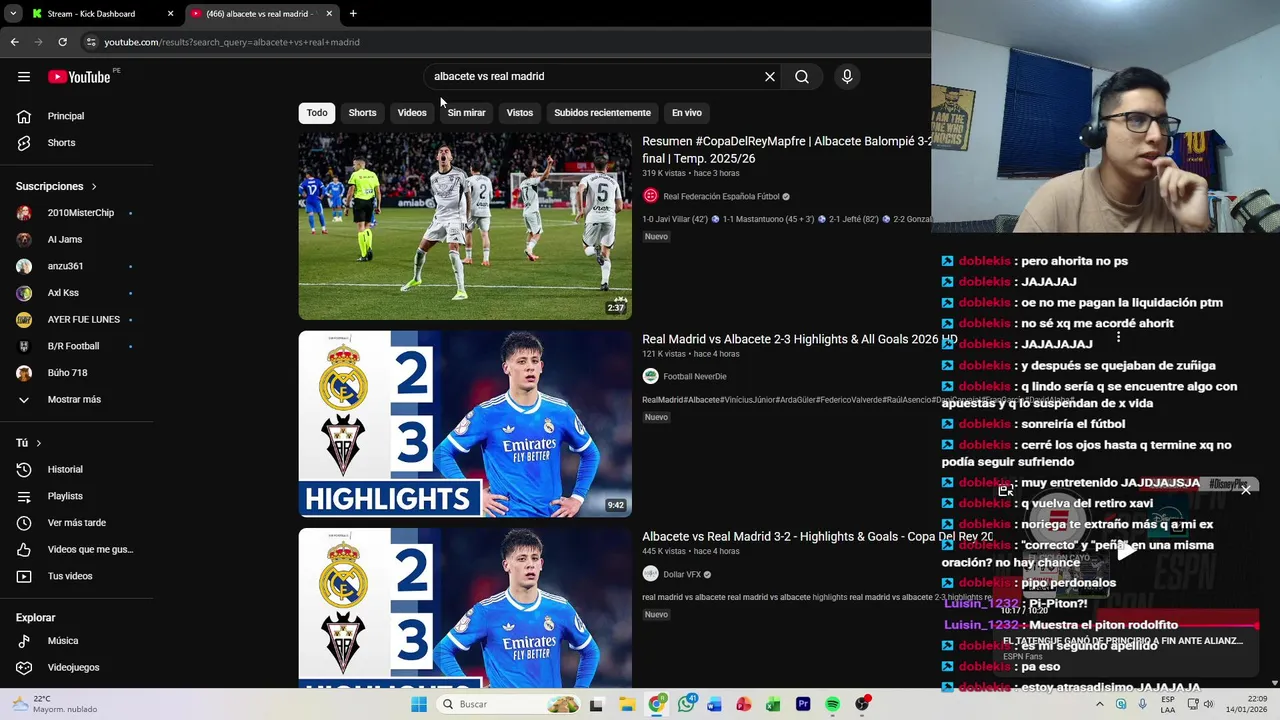Show hidden system tray icons
This screenshot has height=720, width=1280.
point(1099,704)
